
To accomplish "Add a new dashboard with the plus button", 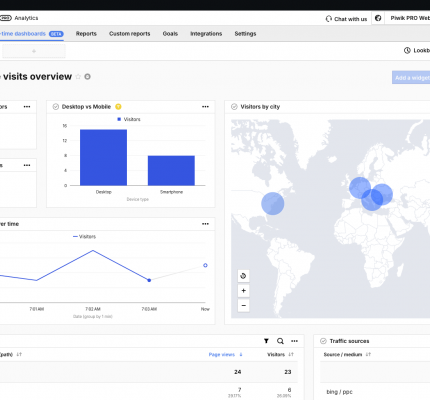I will point(34,51).
